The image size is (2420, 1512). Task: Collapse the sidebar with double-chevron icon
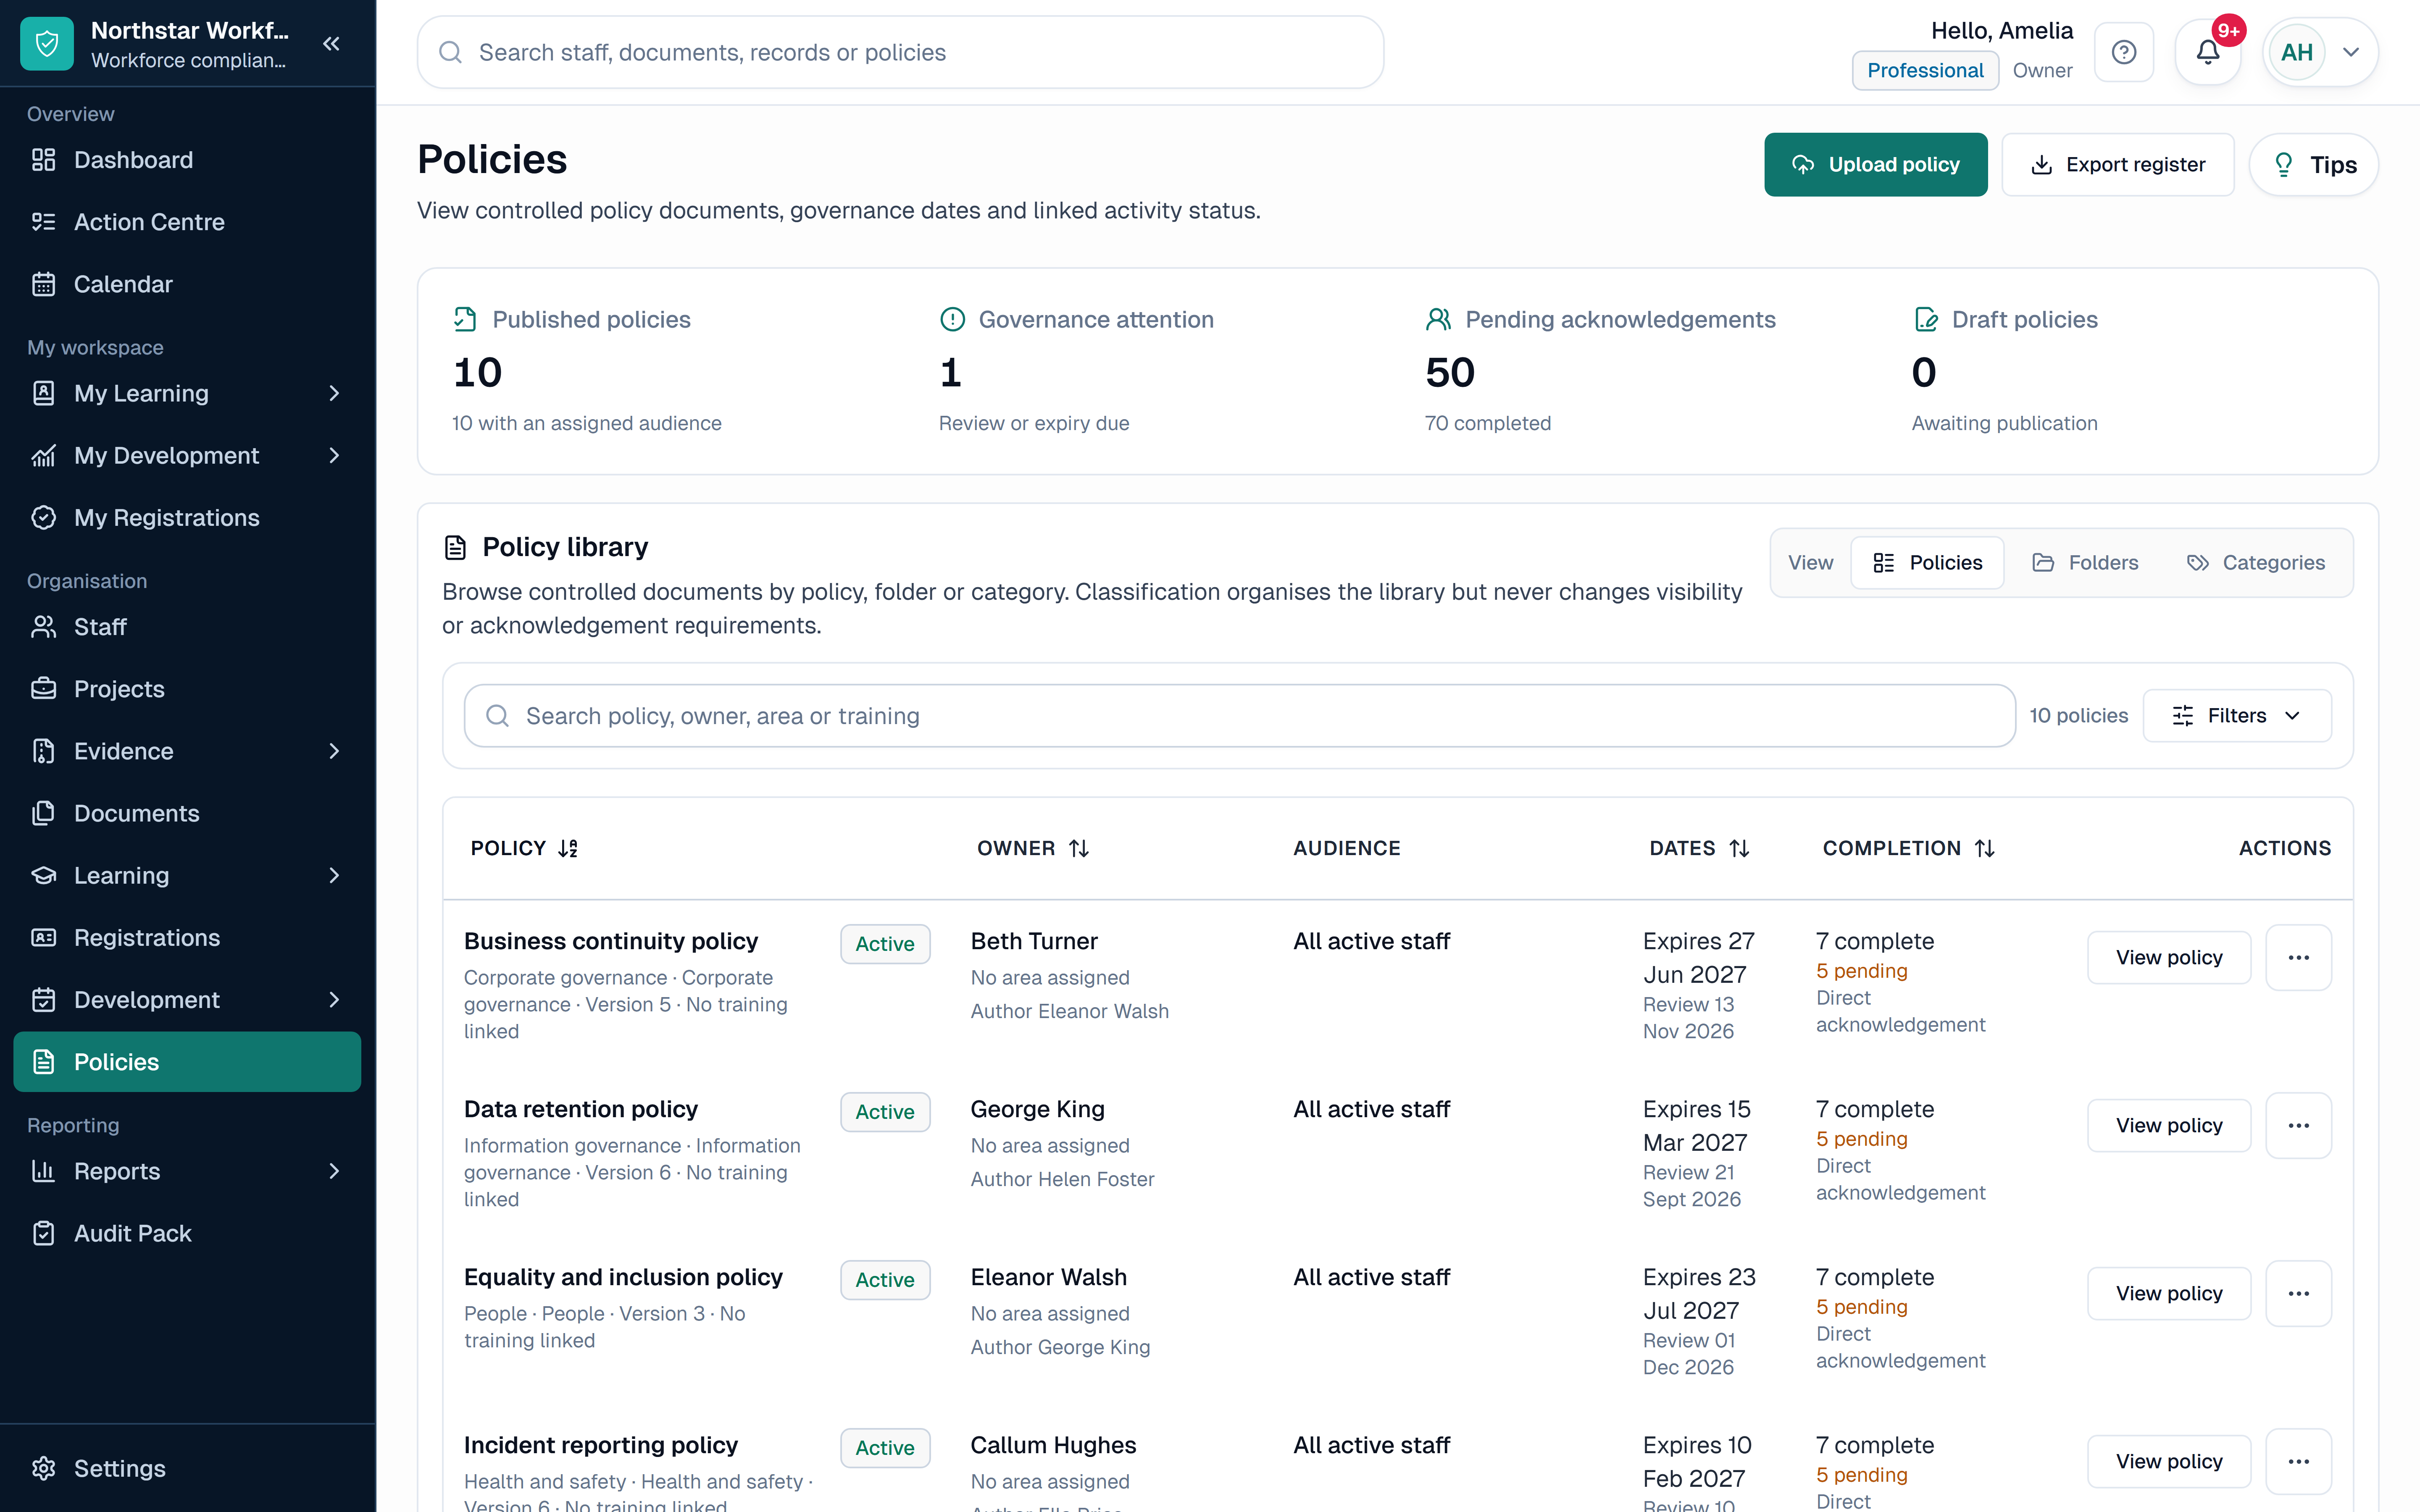point(332,44)
